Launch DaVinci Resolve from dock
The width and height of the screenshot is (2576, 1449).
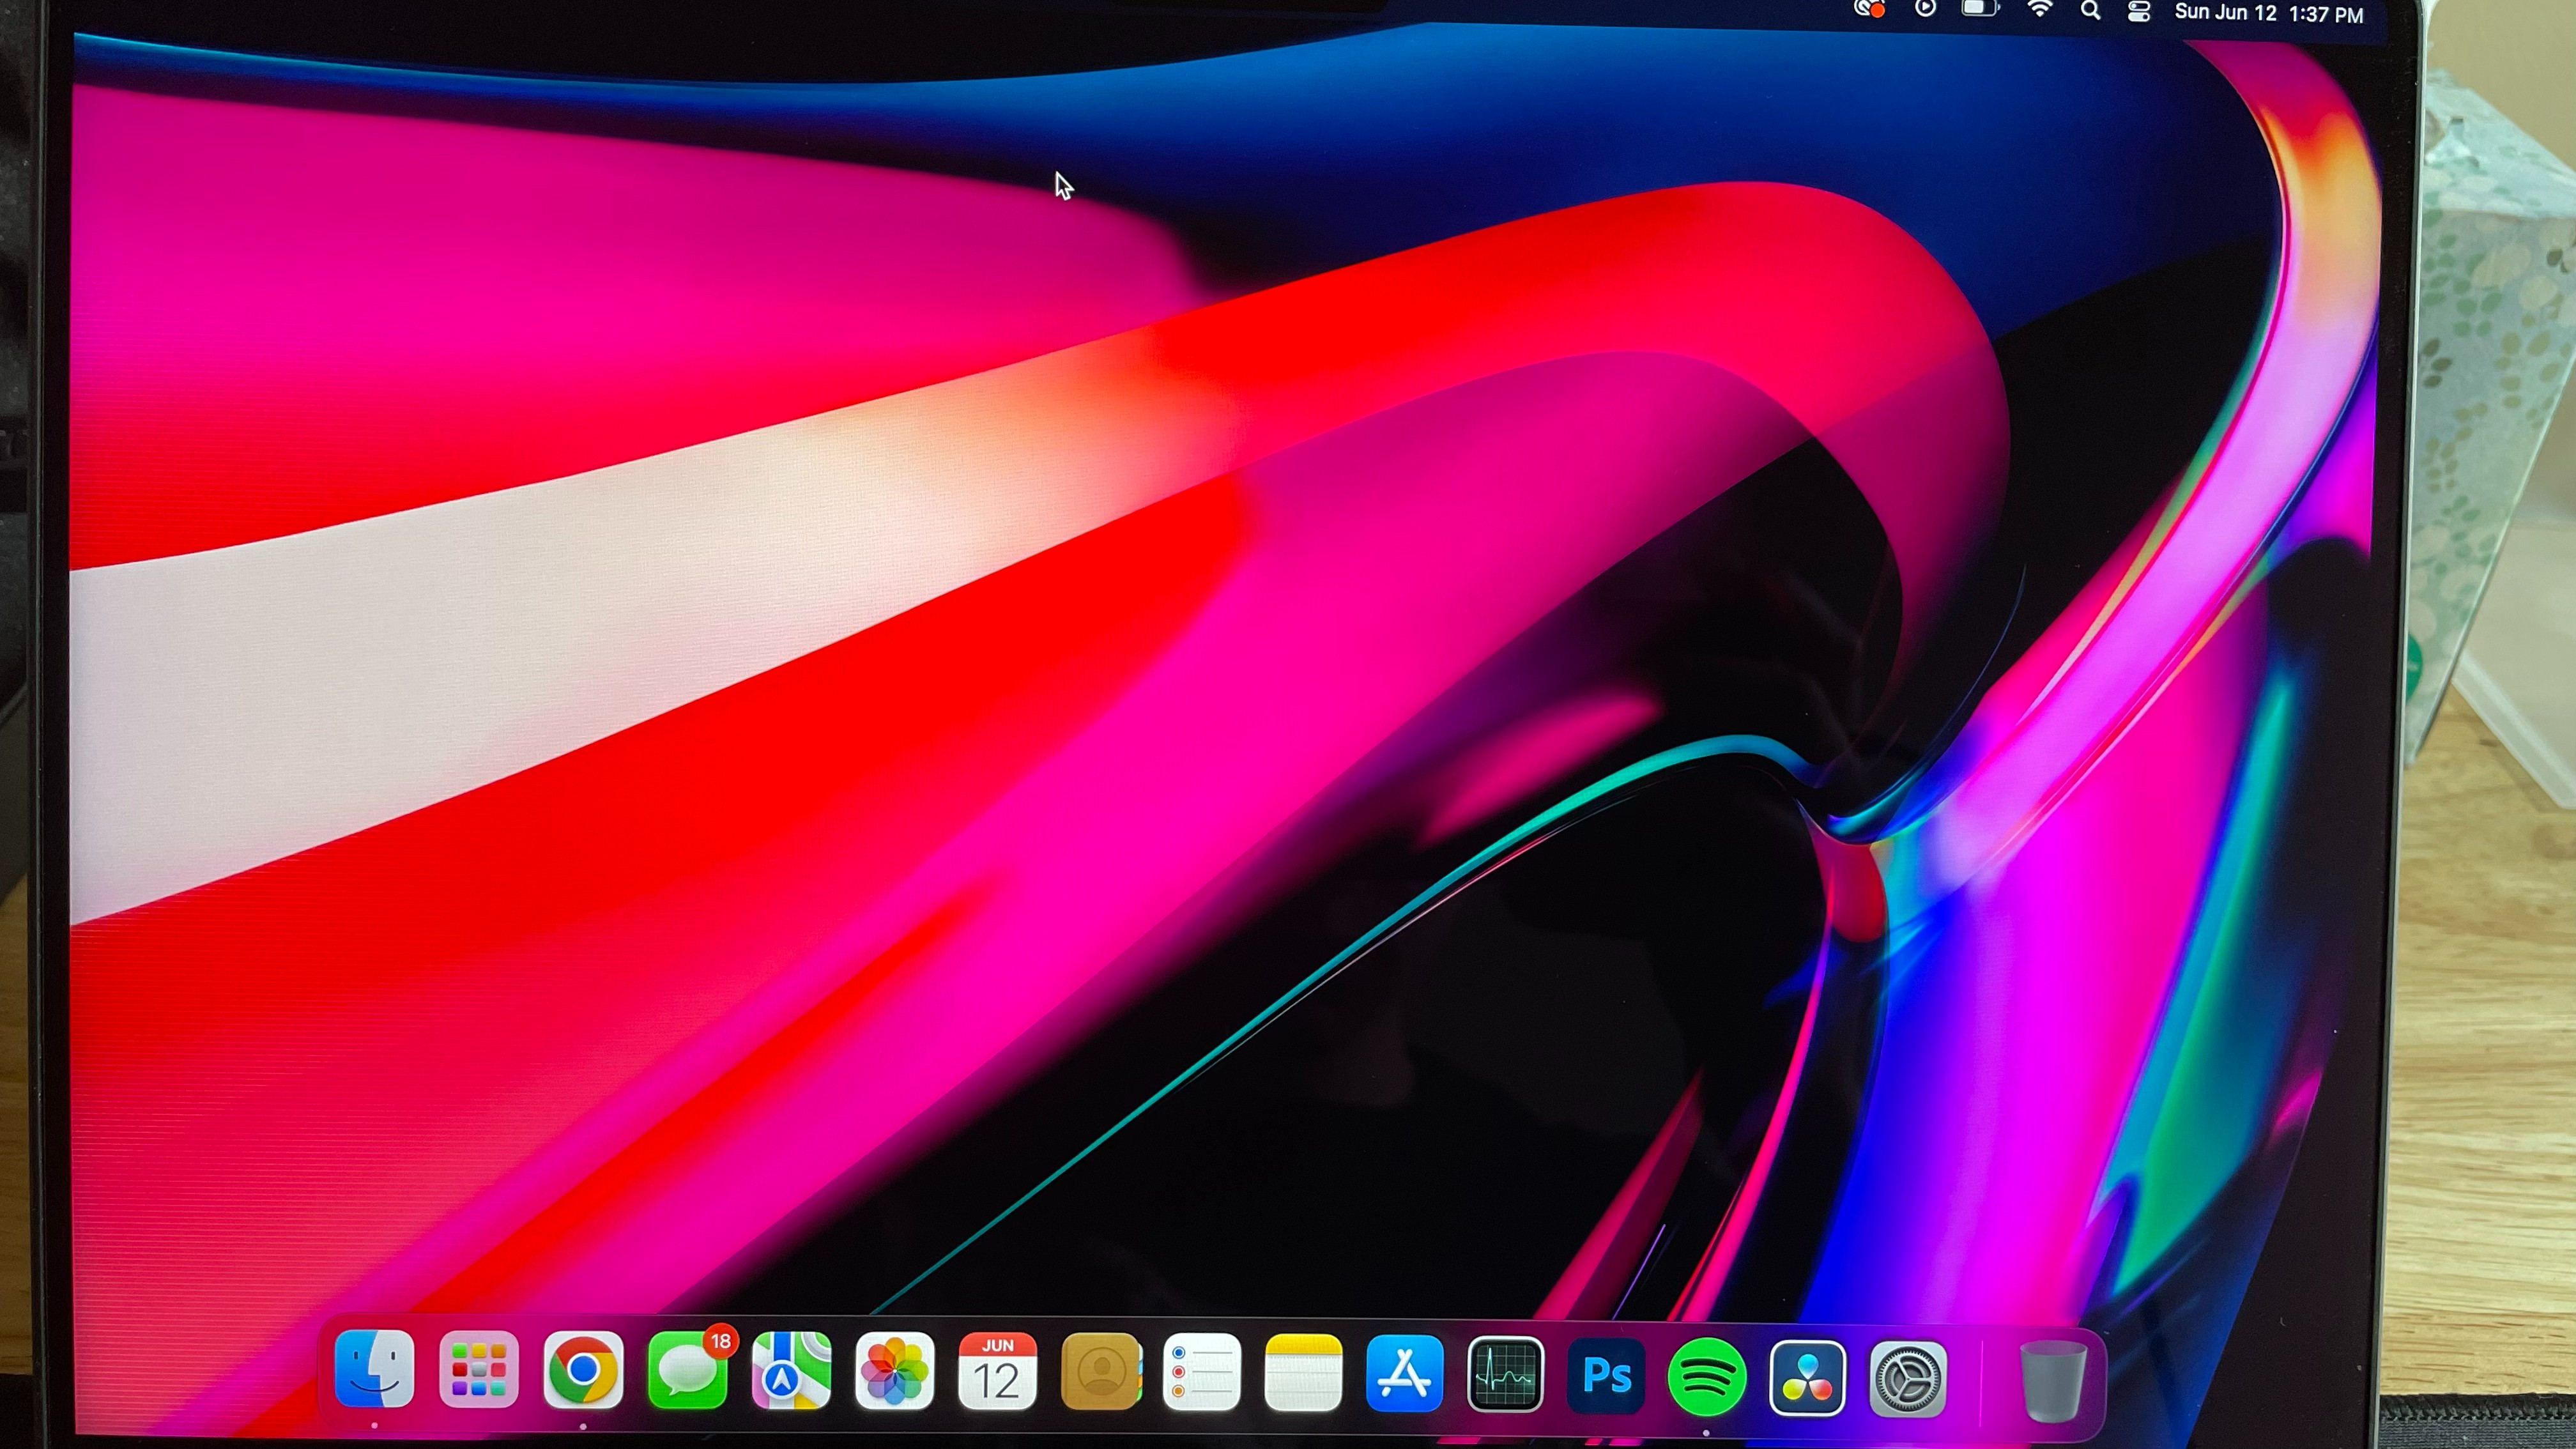(x=1807, y=1379)
